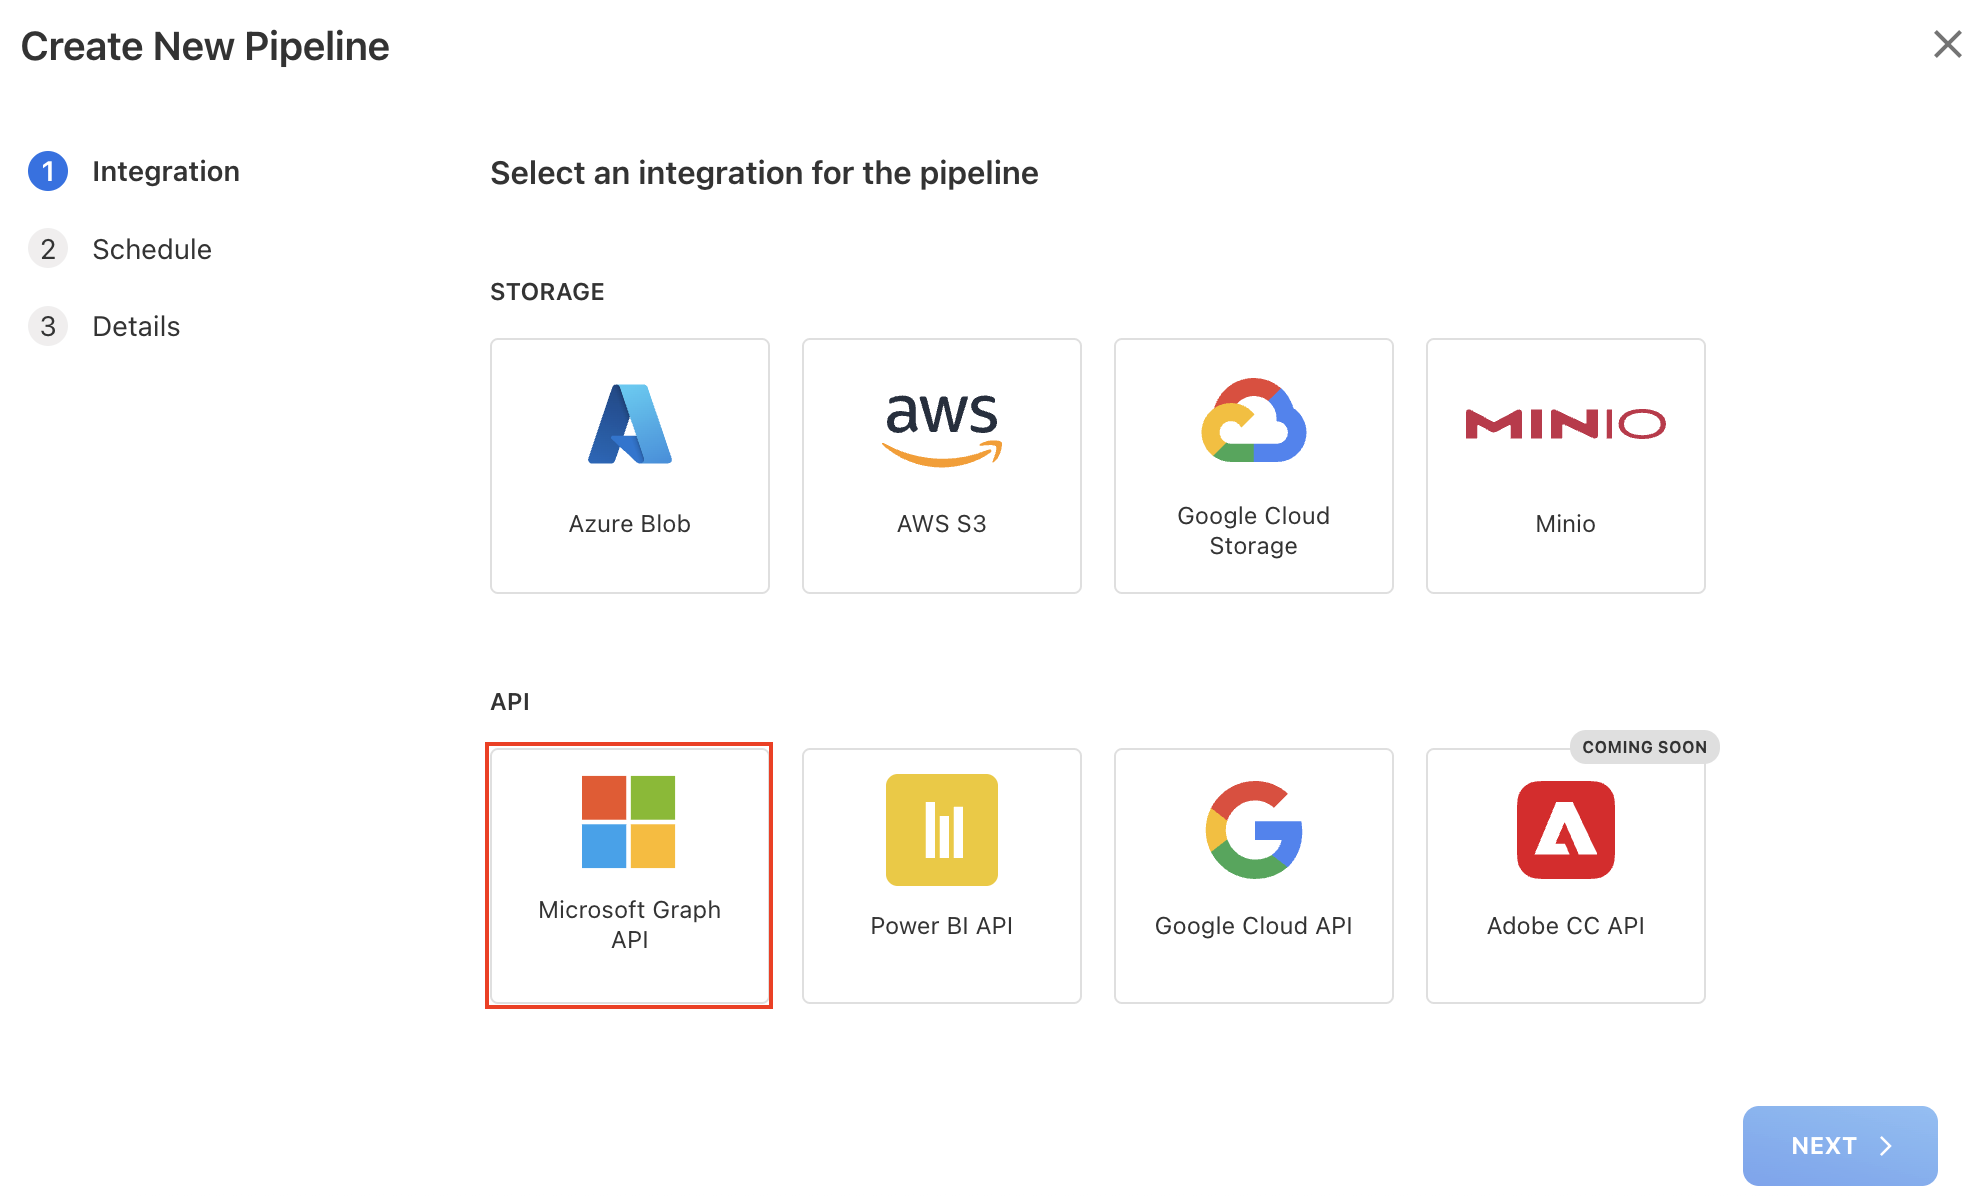Image resolution: width=1972 pixels, height=1196 pixels.
Task: Click the chevron arrow on the NEXT button
Action: [1886, 1146]
